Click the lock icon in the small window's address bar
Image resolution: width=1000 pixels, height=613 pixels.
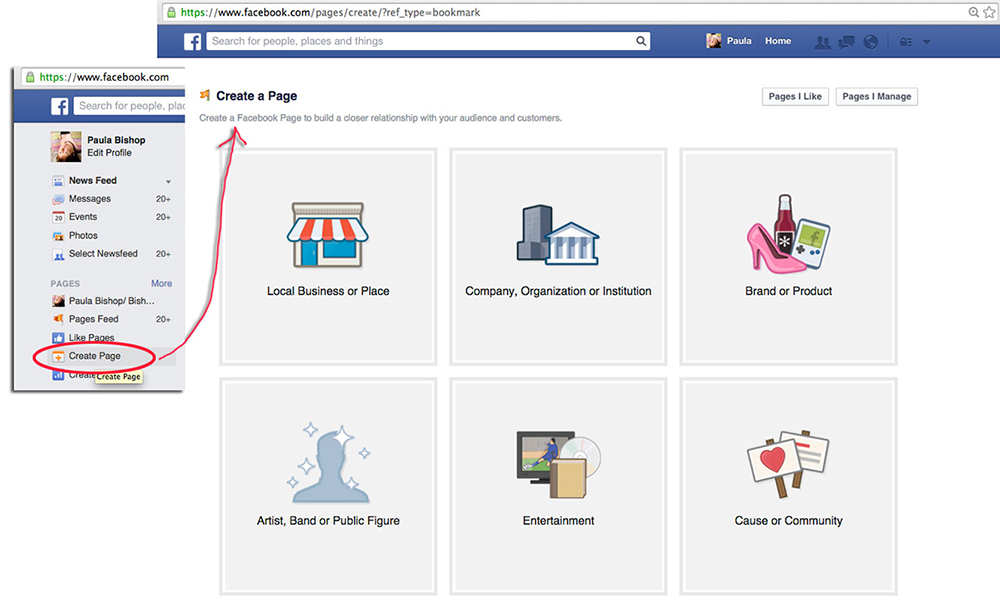click(x=30, y=77)
